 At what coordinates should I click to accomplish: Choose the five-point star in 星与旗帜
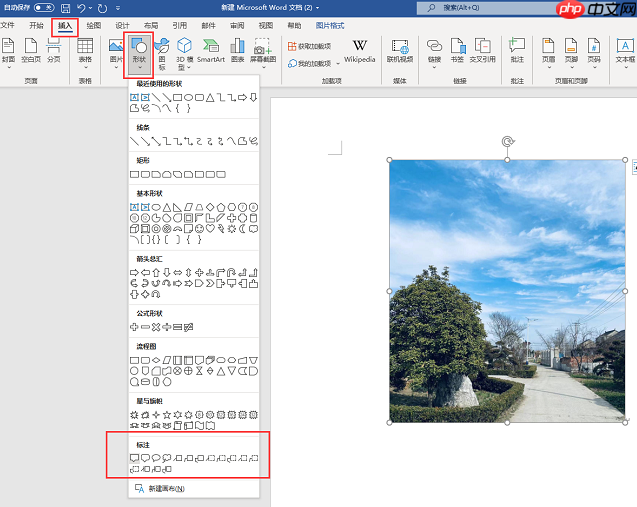coord(167,415)
